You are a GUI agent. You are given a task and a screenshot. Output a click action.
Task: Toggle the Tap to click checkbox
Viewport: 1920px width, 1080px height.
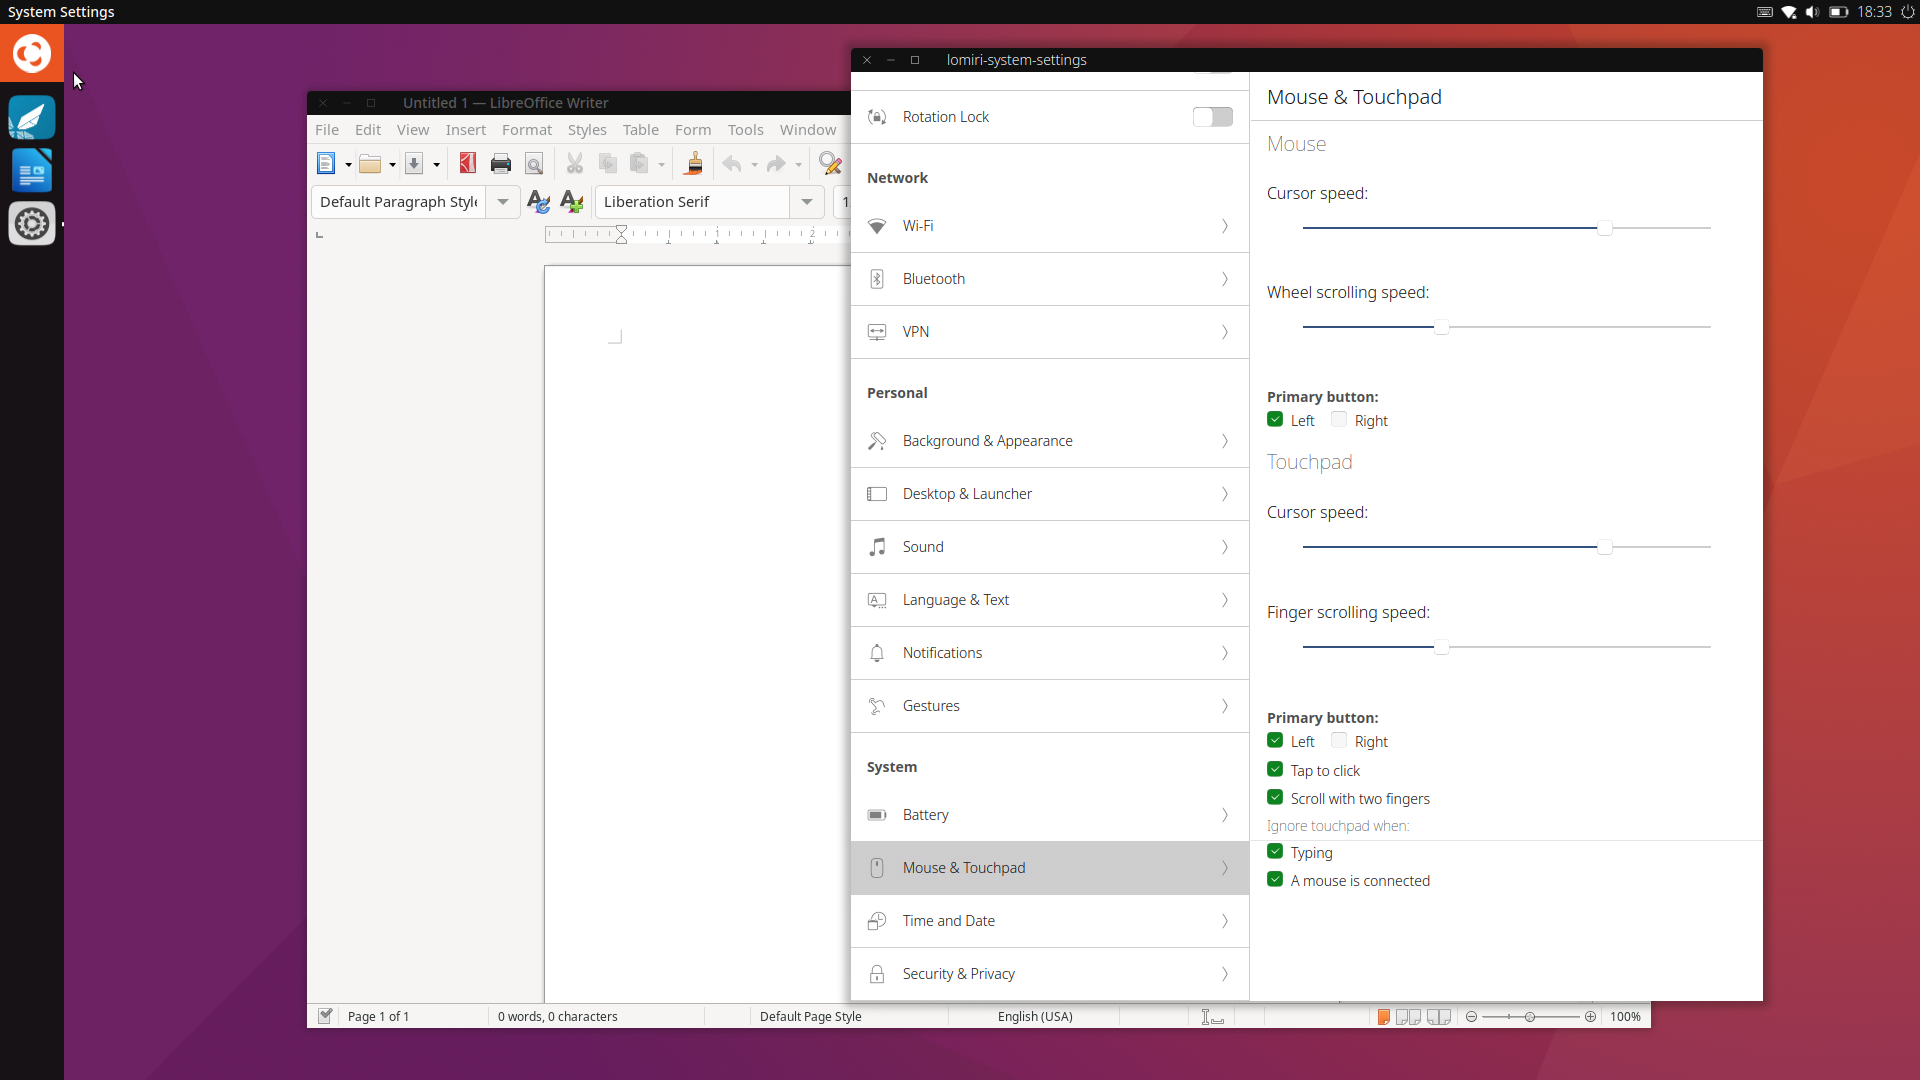pyautogui.click(x=1275, y=770)
